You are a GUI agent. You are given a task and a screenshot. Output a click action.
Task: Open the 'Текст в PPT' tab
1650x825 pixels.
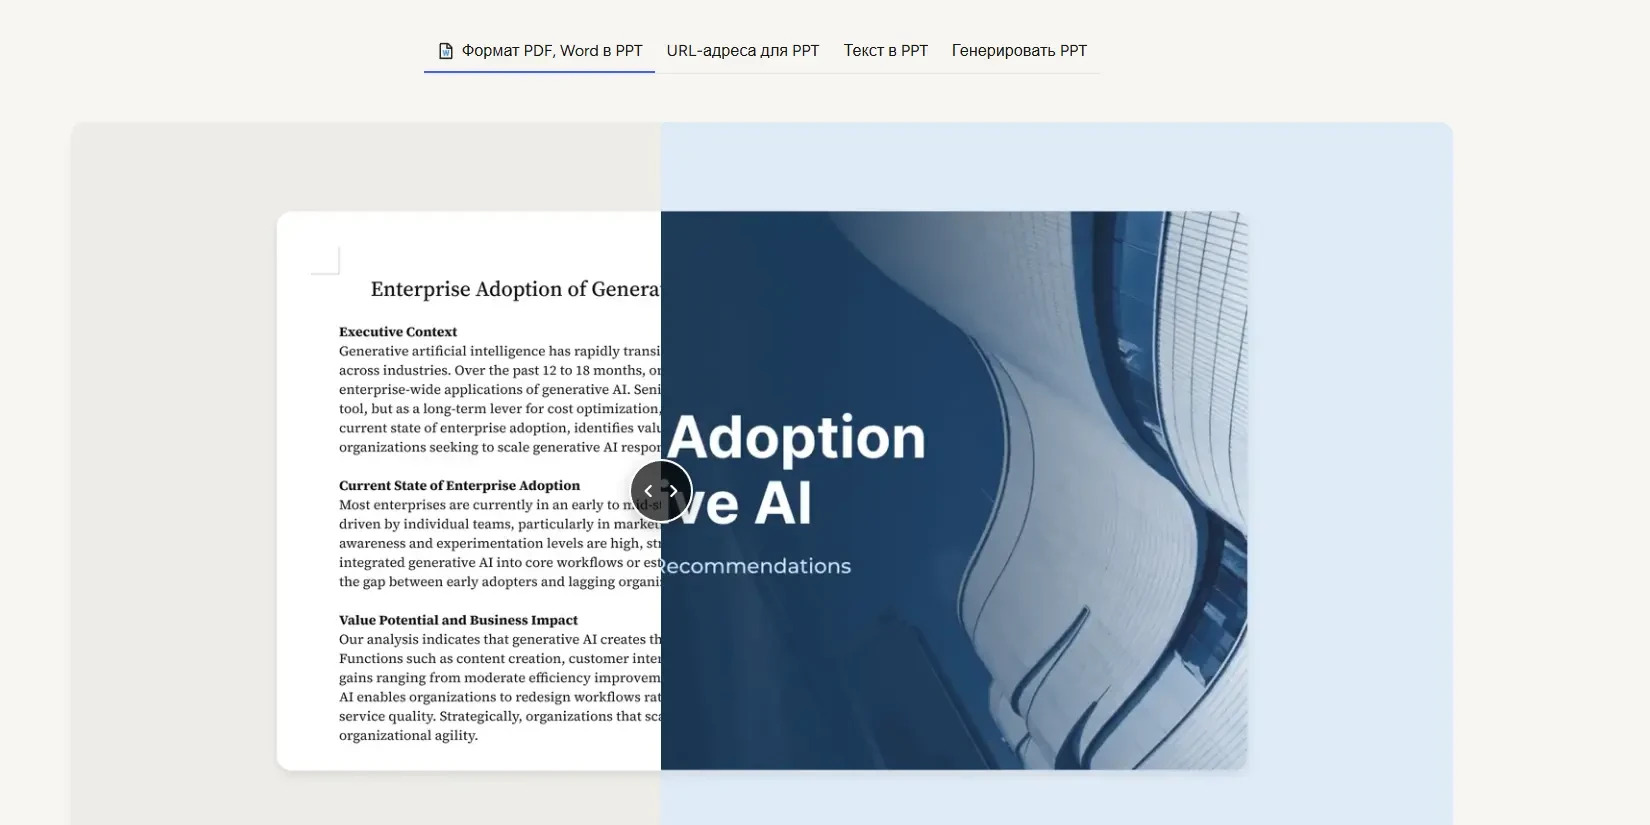(x=885, y=50)
